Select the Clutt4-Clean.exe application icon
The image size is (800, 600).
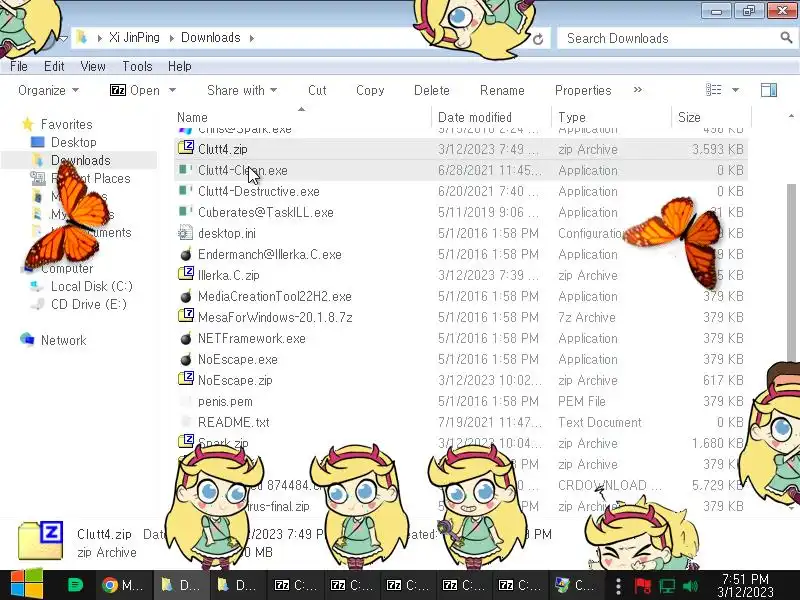pos(186,169)
